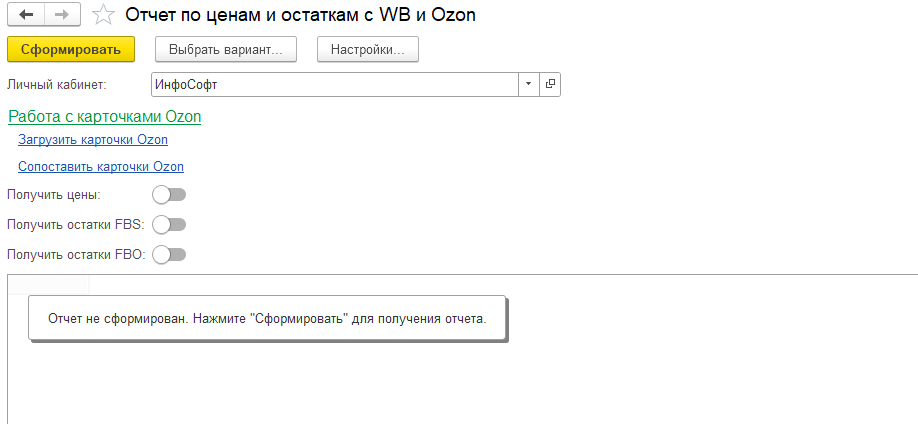Click Сопоставить карточки Ozon link
The width and height of the screenshot is (918, 424).
click(x=101, y=167)
